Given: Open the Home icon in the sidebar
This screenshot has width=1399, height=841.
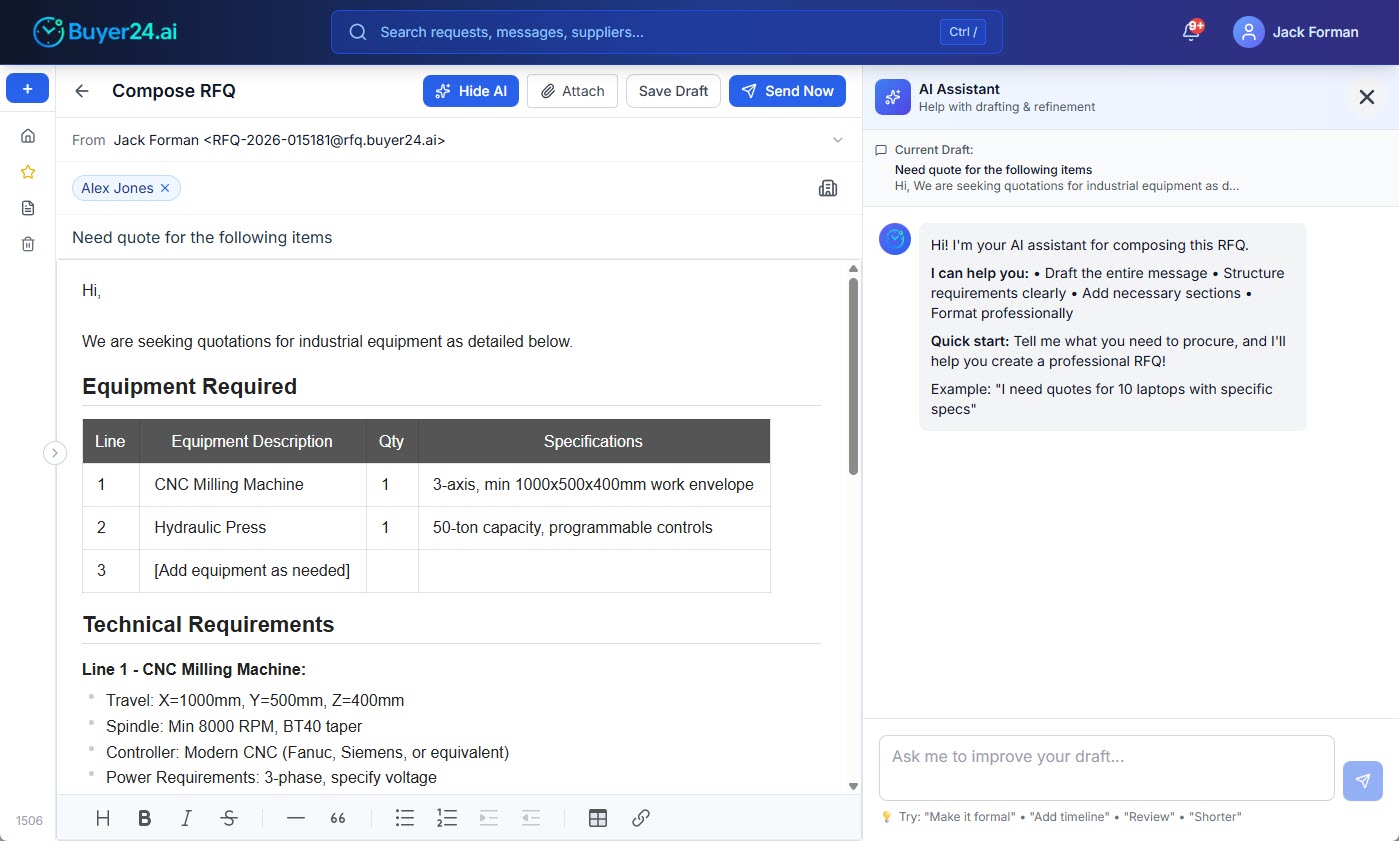Looking at the screenshot, I should pos(28,135).
